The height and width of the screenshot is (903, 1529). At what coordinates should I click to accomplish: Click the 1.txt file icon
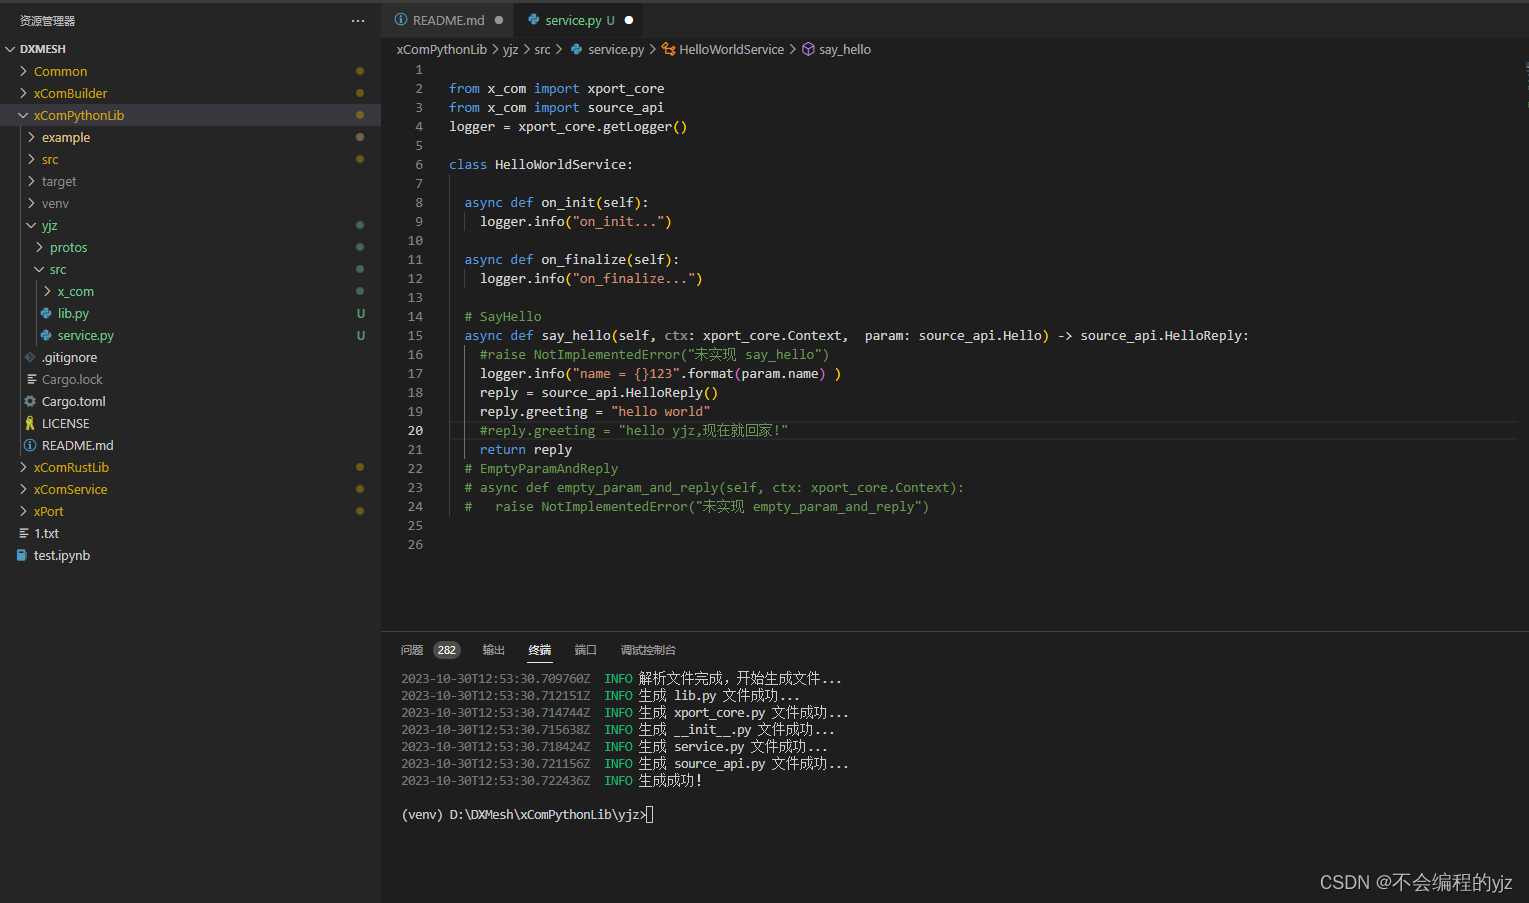23,533
